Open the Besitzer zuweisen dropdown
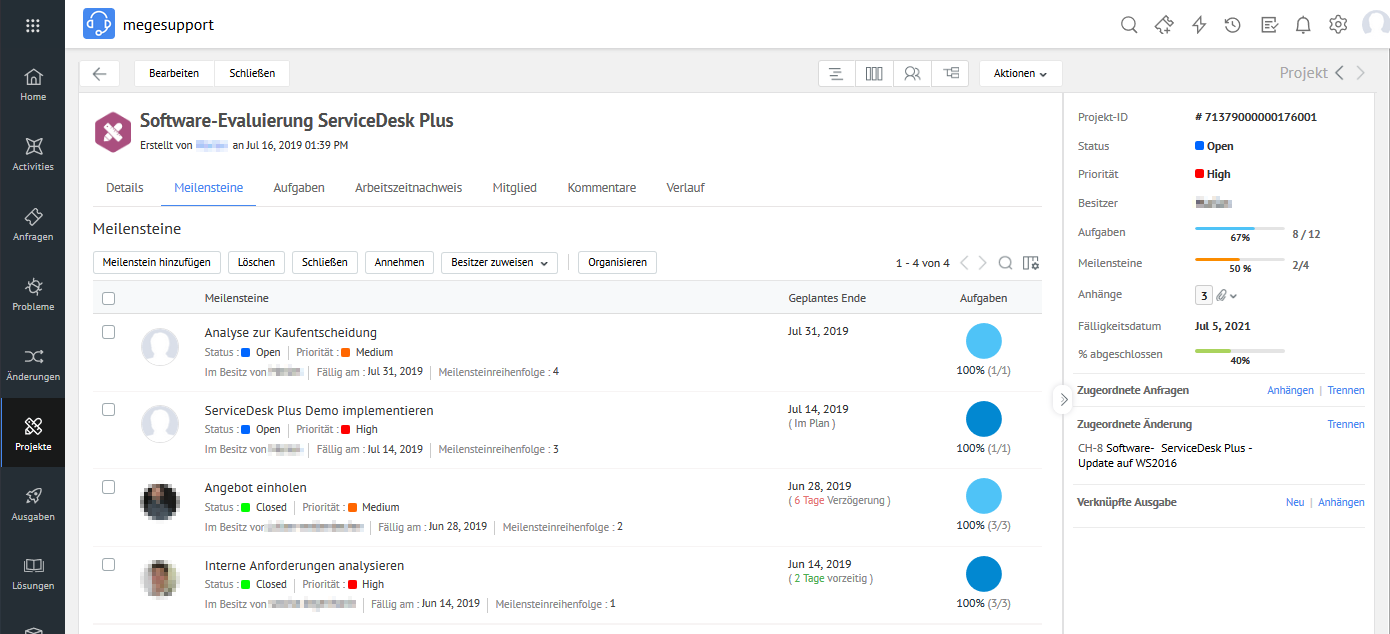The height and width of the screenshot is (634, 1390). 499,262
